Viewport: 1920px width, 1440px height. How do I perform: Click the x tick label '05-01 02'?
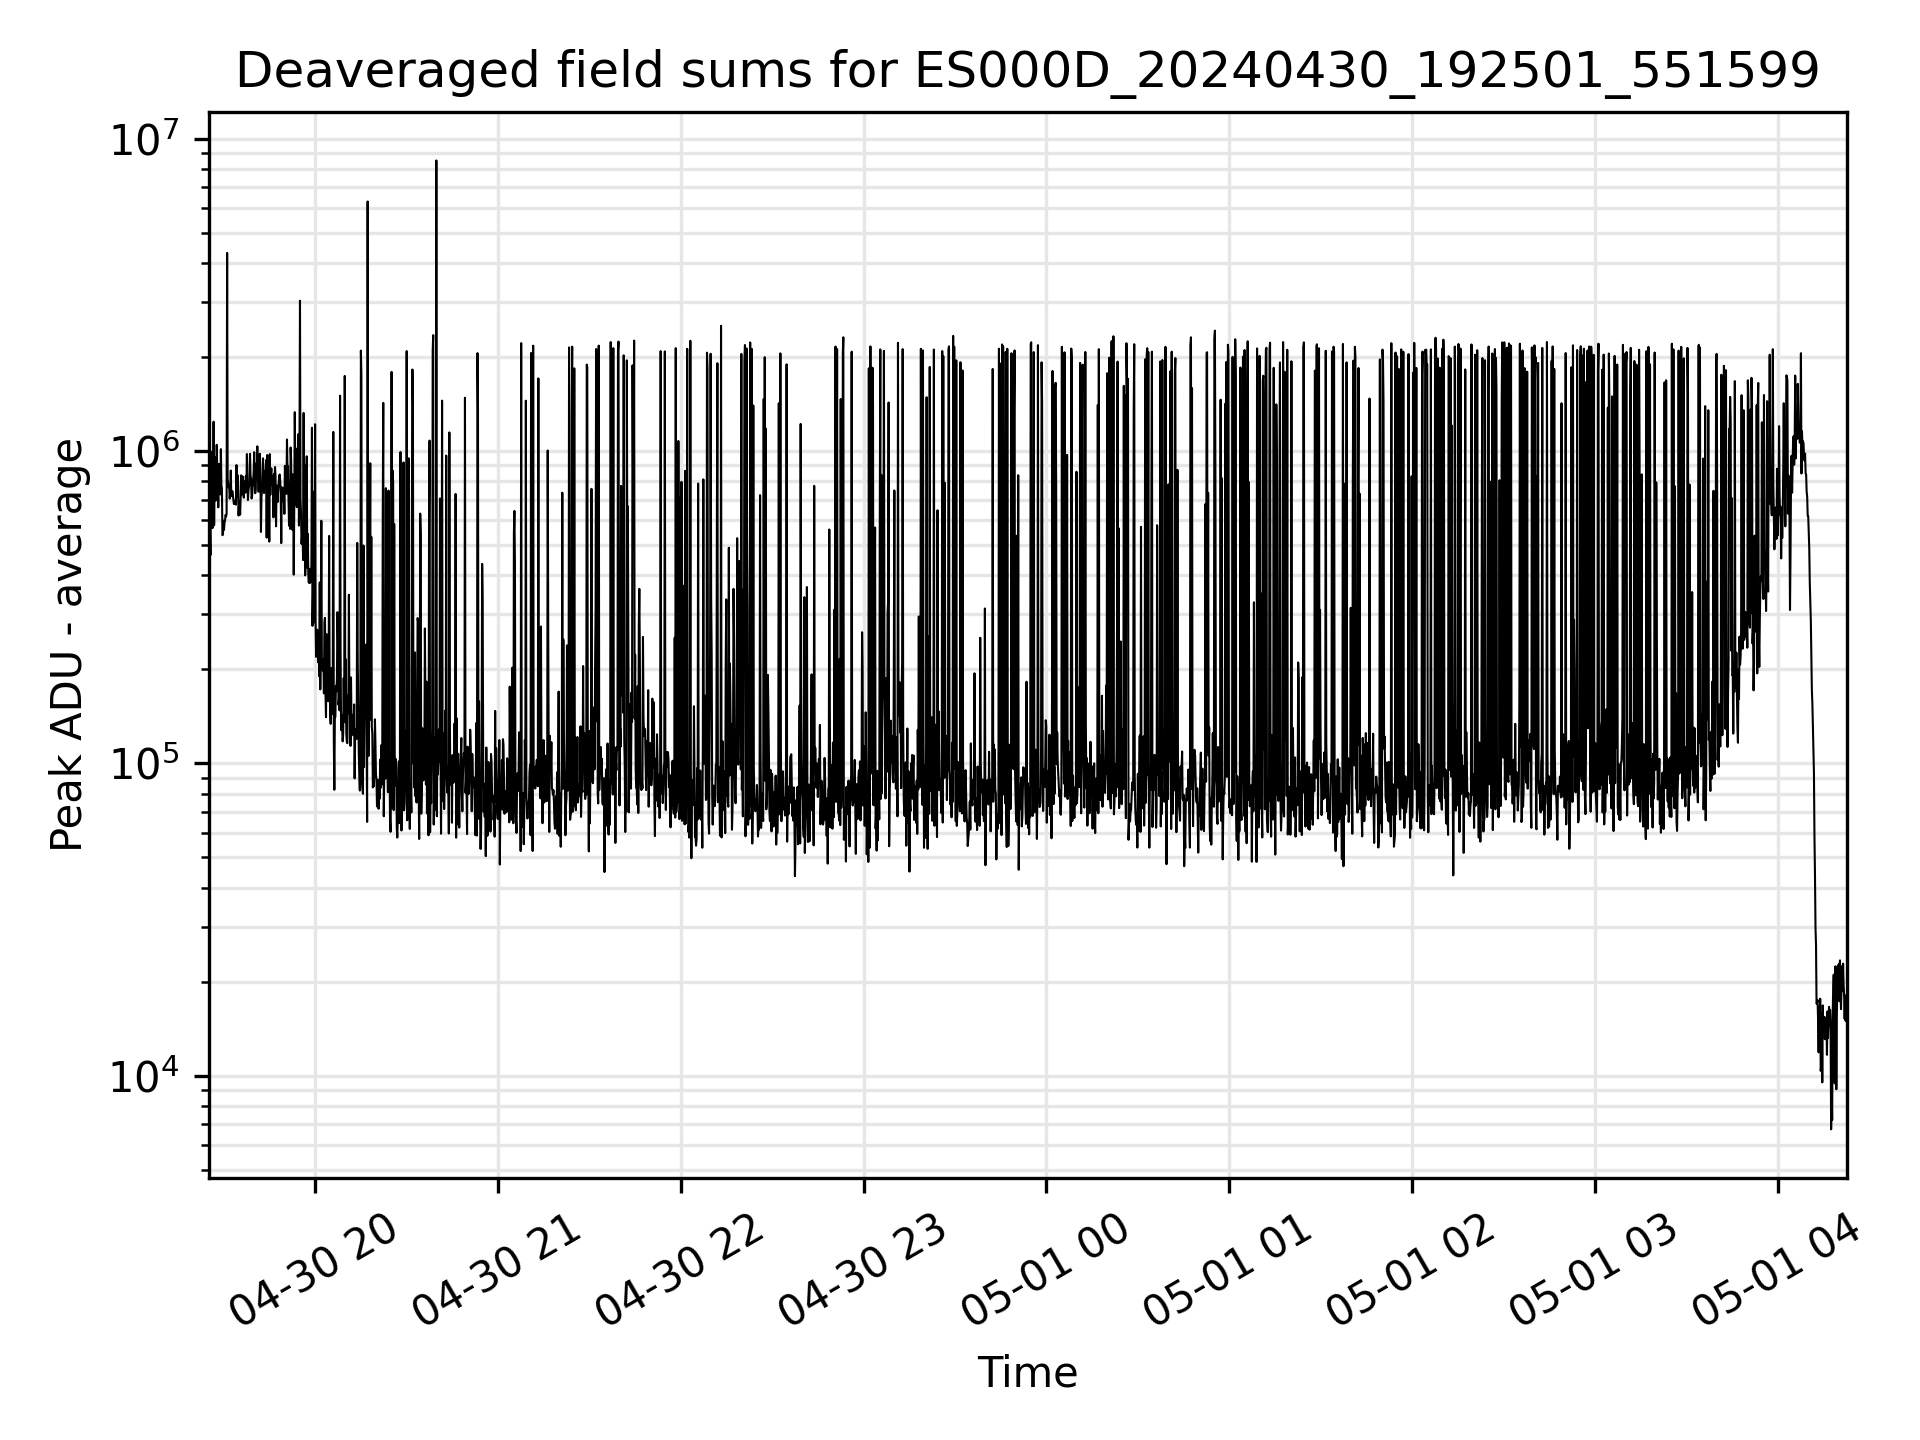tap(1411, 1270)
